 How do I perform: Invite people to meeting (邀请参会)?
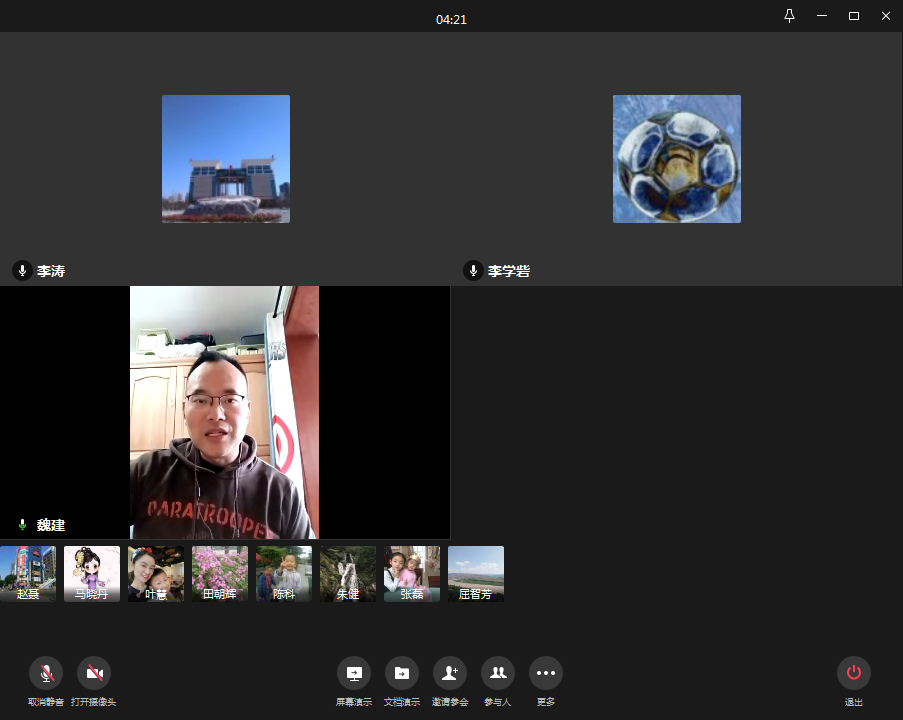coord(449,673)
